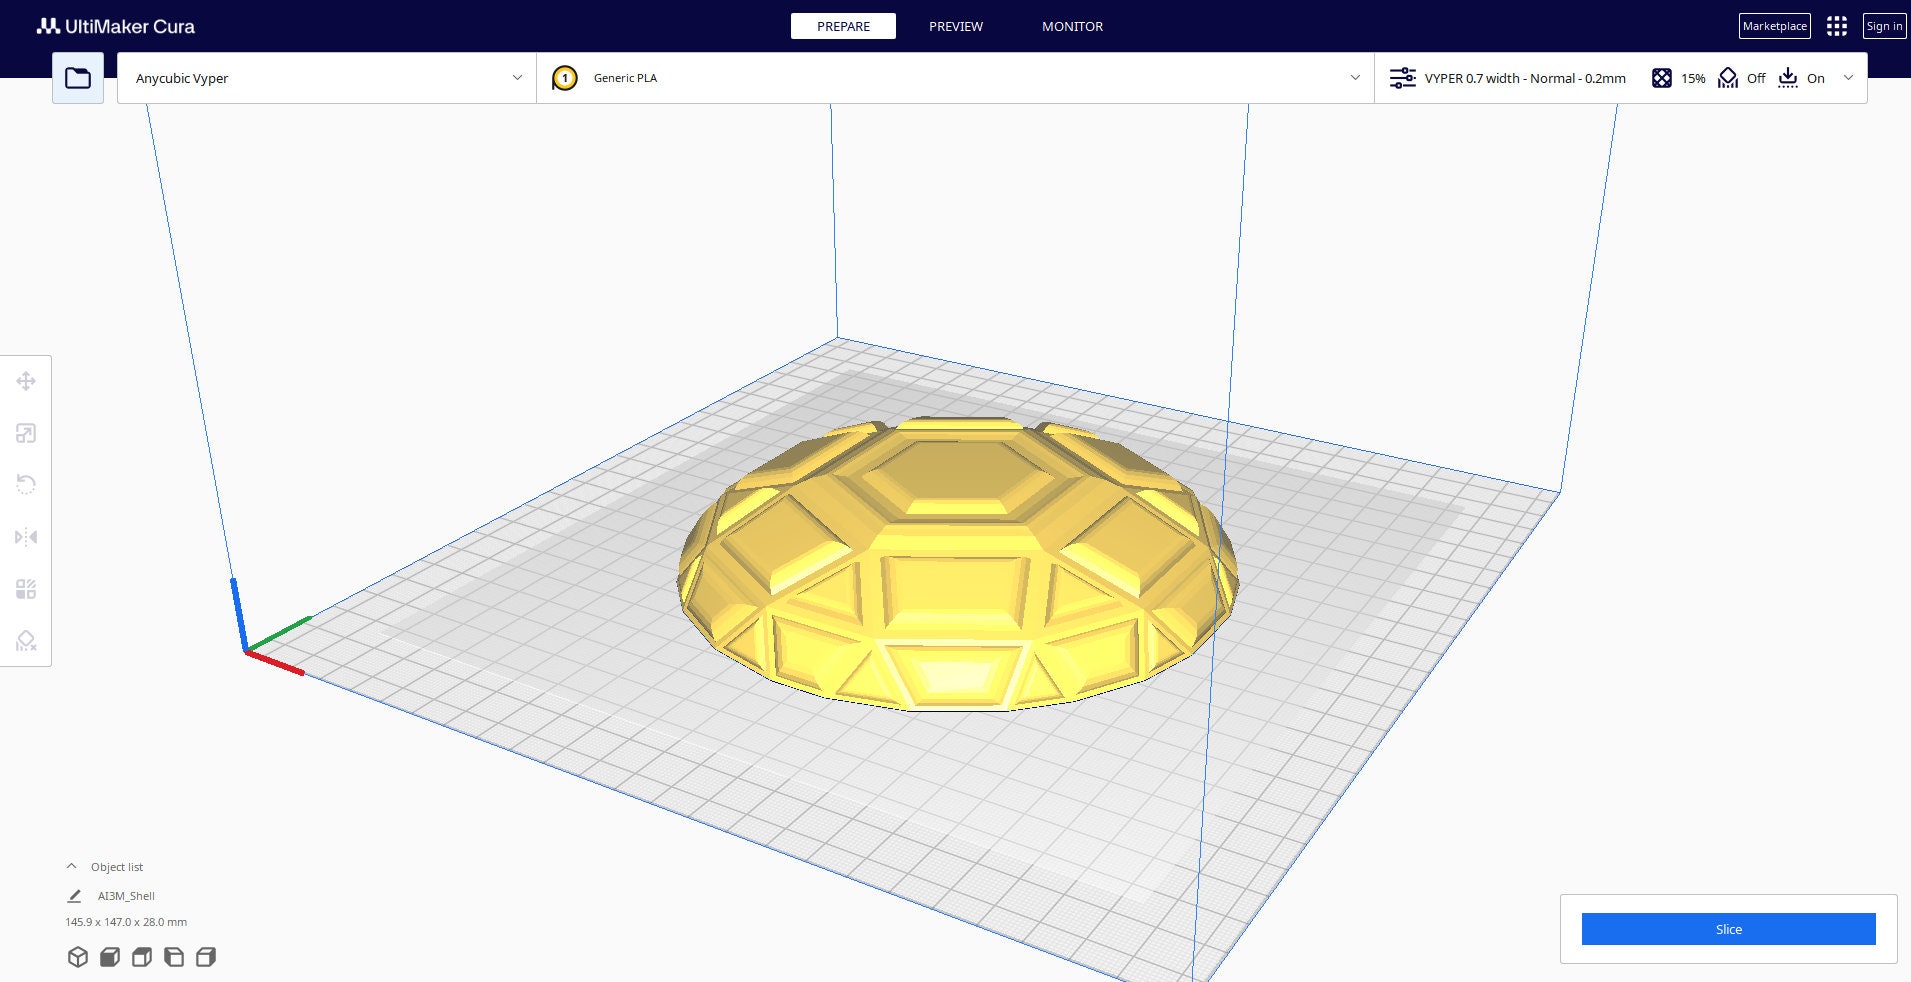Select the Rotate tool
The height and width of the screenshot is (982, 1911).
click(x=26, y=484)
